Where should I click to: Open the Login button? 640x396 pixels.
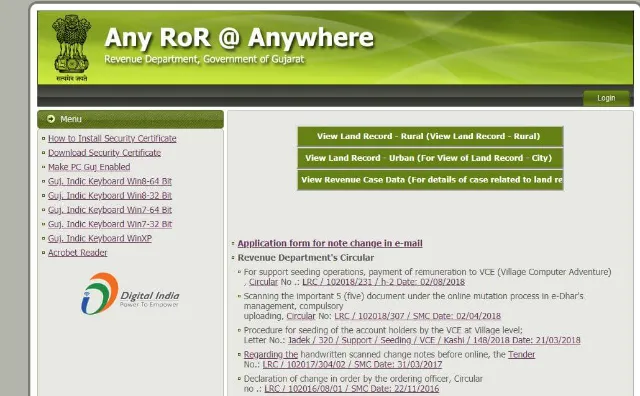pyautogui.click(x=606, y=98)
